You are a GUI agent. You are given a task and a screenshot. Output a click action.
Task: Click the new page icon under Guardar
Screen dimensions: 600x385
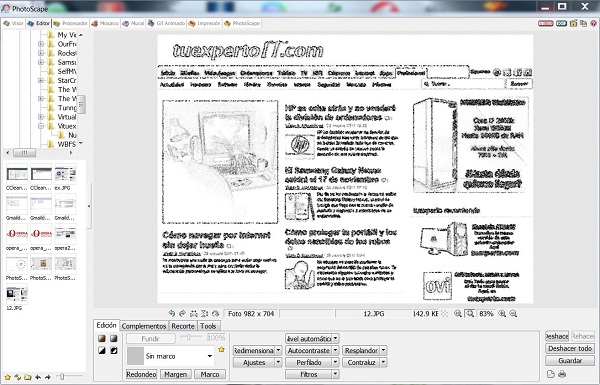point(551,374)
